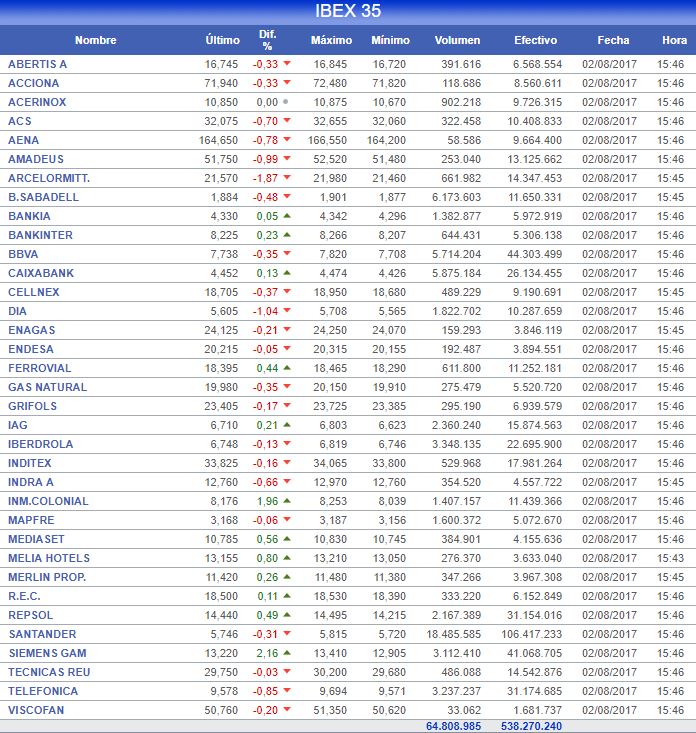The image size is (696, 733).
Task: Click the green up arrow for INM.COLONIAL
Action: coord(287,501)
